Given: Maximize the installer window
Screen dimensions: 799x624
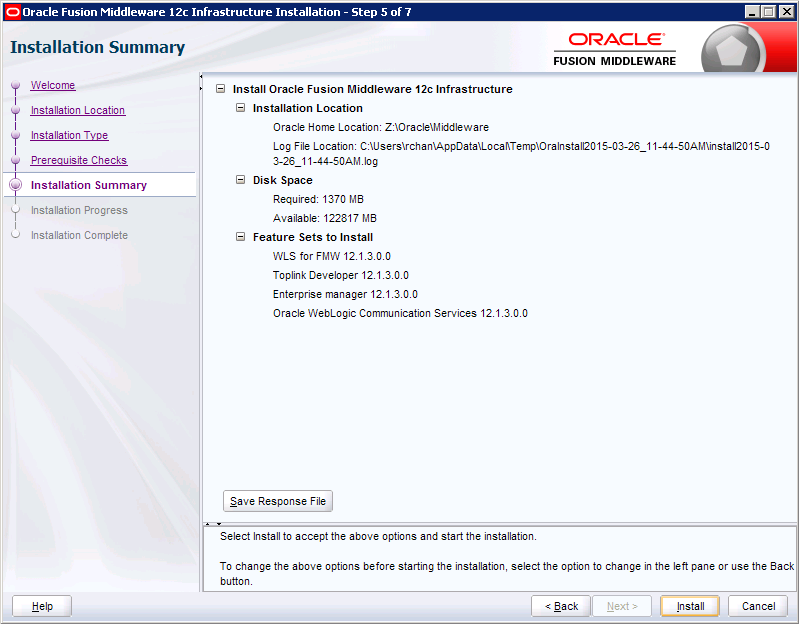Looking at the screenshot, I should (769, 12).
